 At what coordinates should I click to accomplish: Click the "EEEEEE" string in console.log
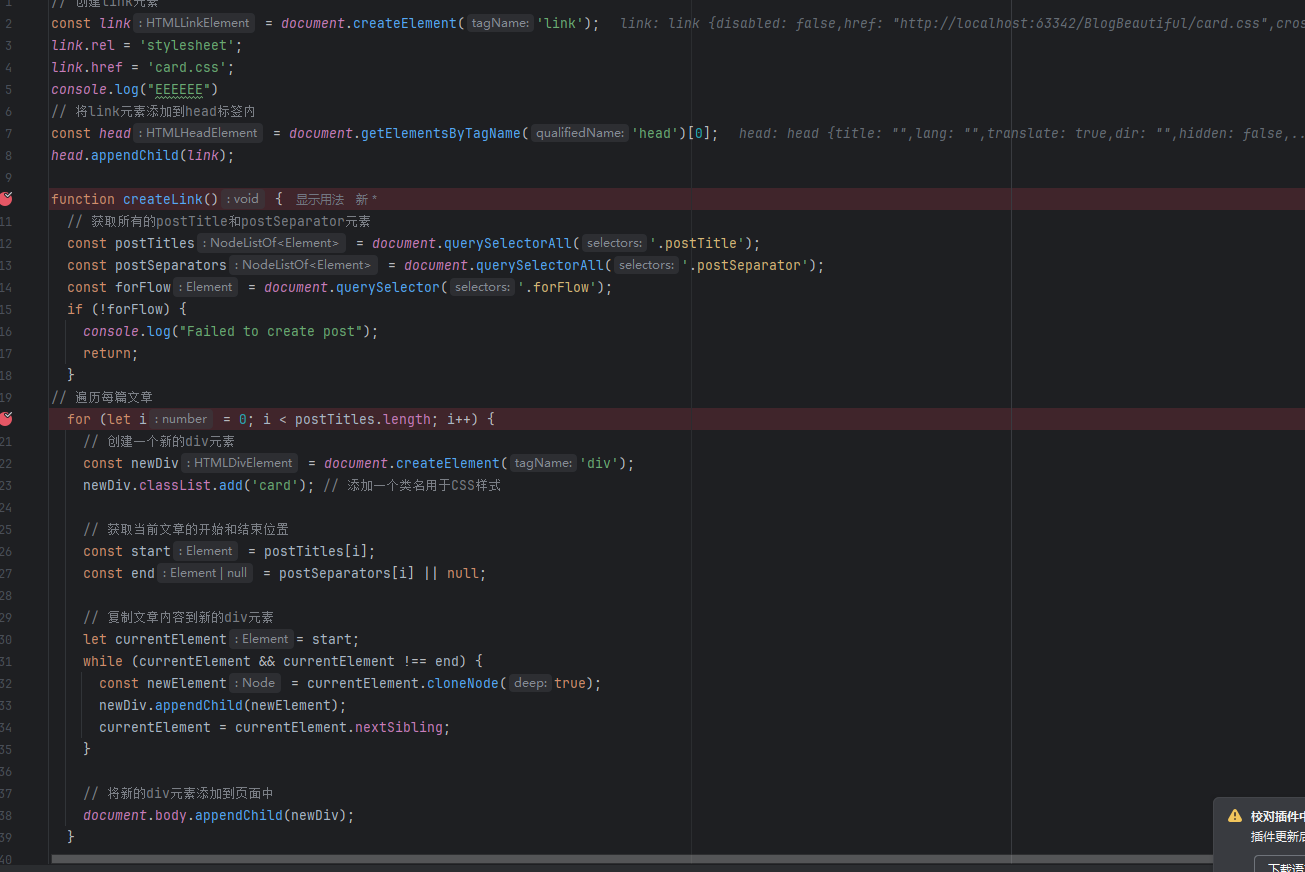(x=182, y=89)
